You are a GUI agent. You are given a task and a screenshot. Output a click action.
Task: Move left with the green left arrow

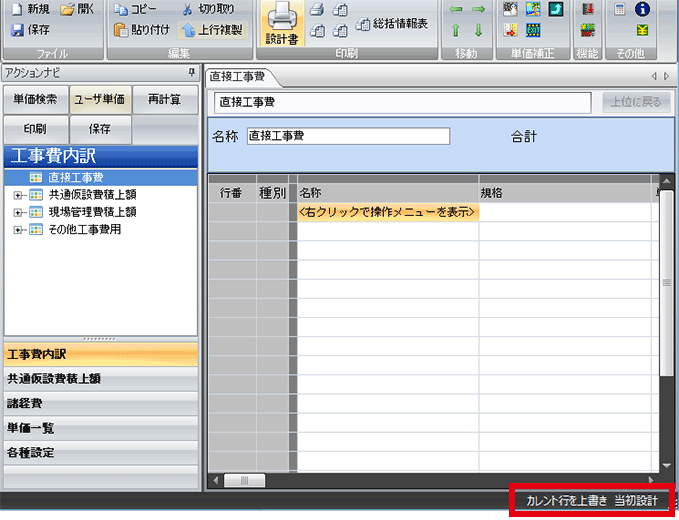point(456,9)
